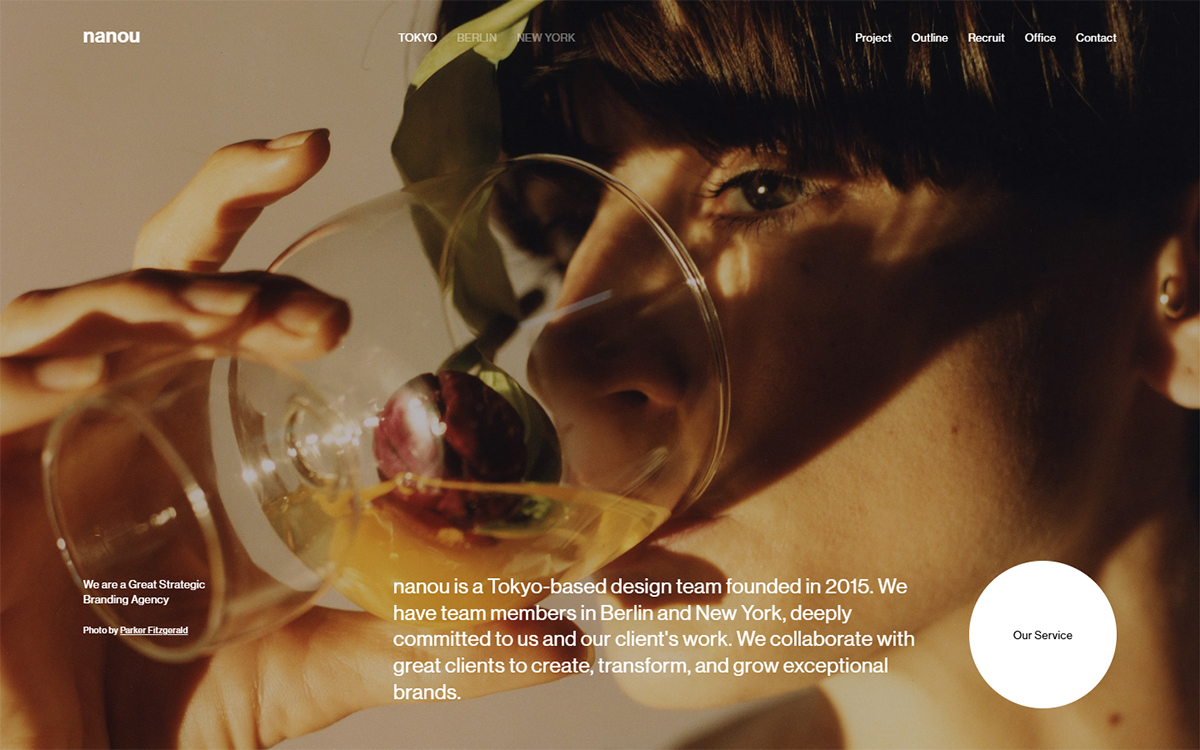Open the Project menu item
Screen dimensions: 1200x750
(873, 38)
